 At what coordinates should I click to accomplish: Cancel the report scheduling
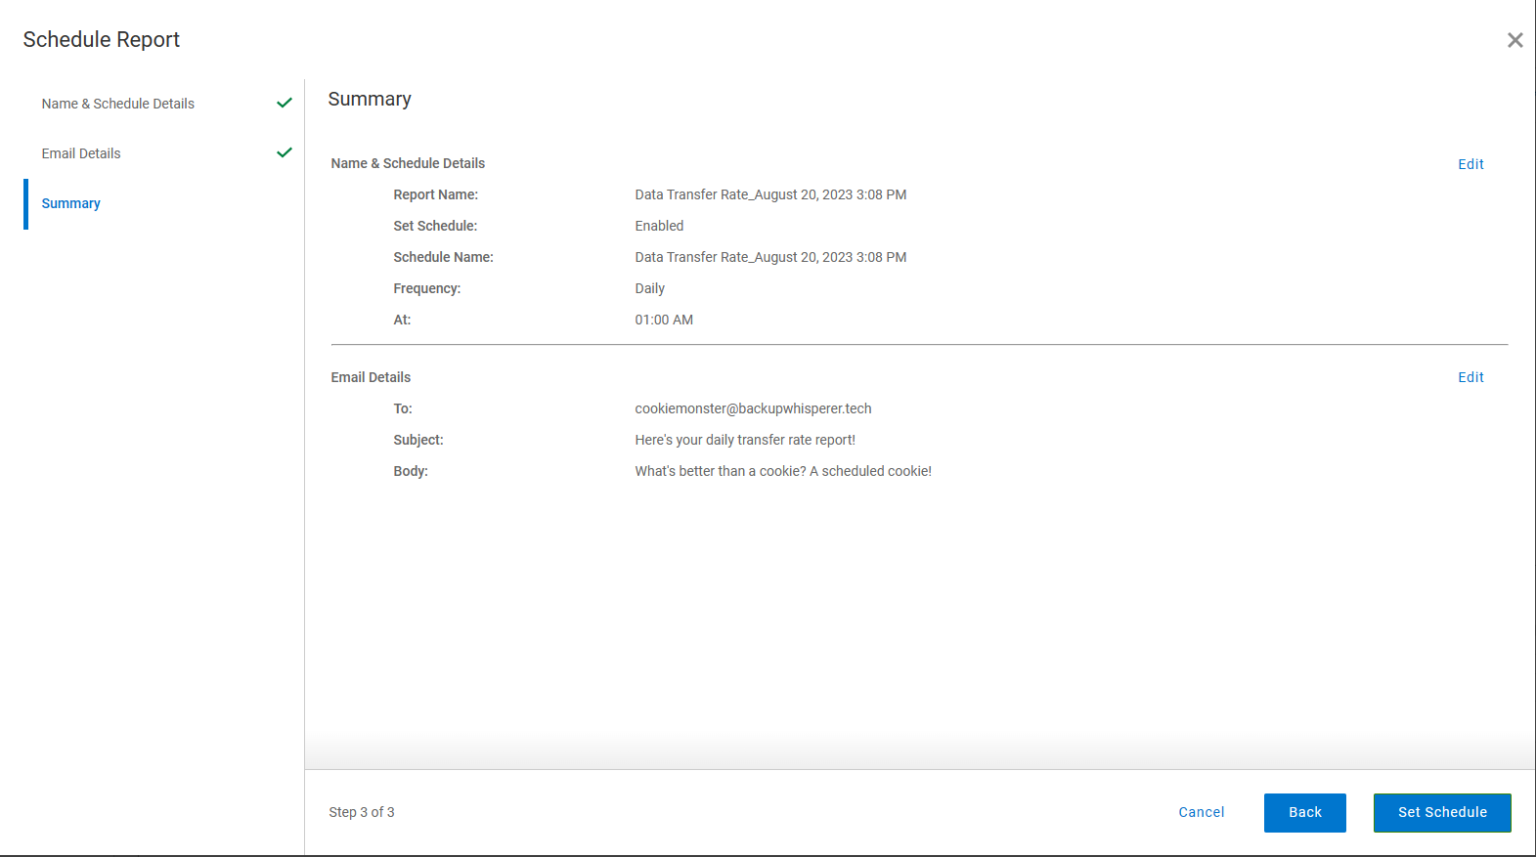(1200, 812)
